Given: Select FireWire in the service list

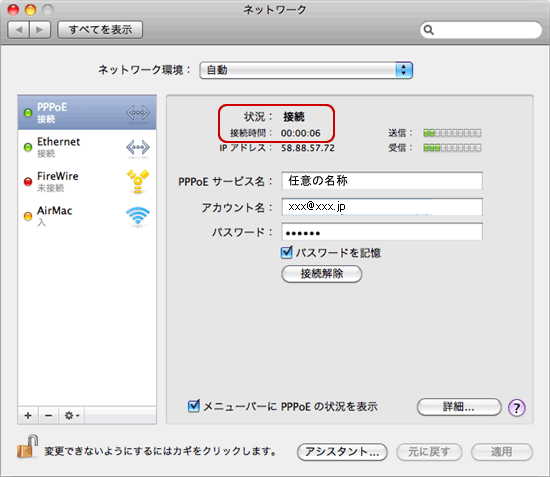Looking at the screenshot, I should pyautogui.click(x=87, y=182).
